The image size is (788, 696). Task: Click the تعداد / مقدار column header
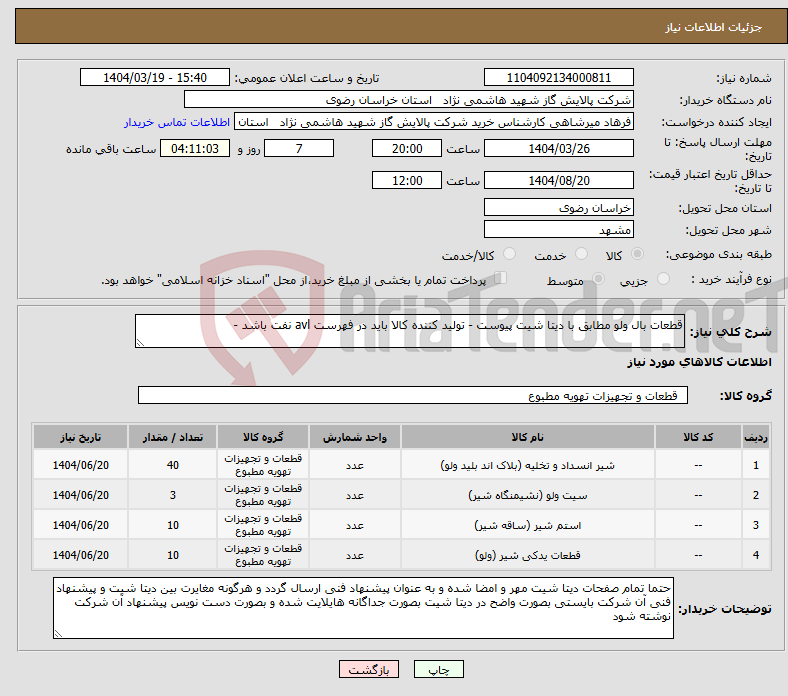172,437
